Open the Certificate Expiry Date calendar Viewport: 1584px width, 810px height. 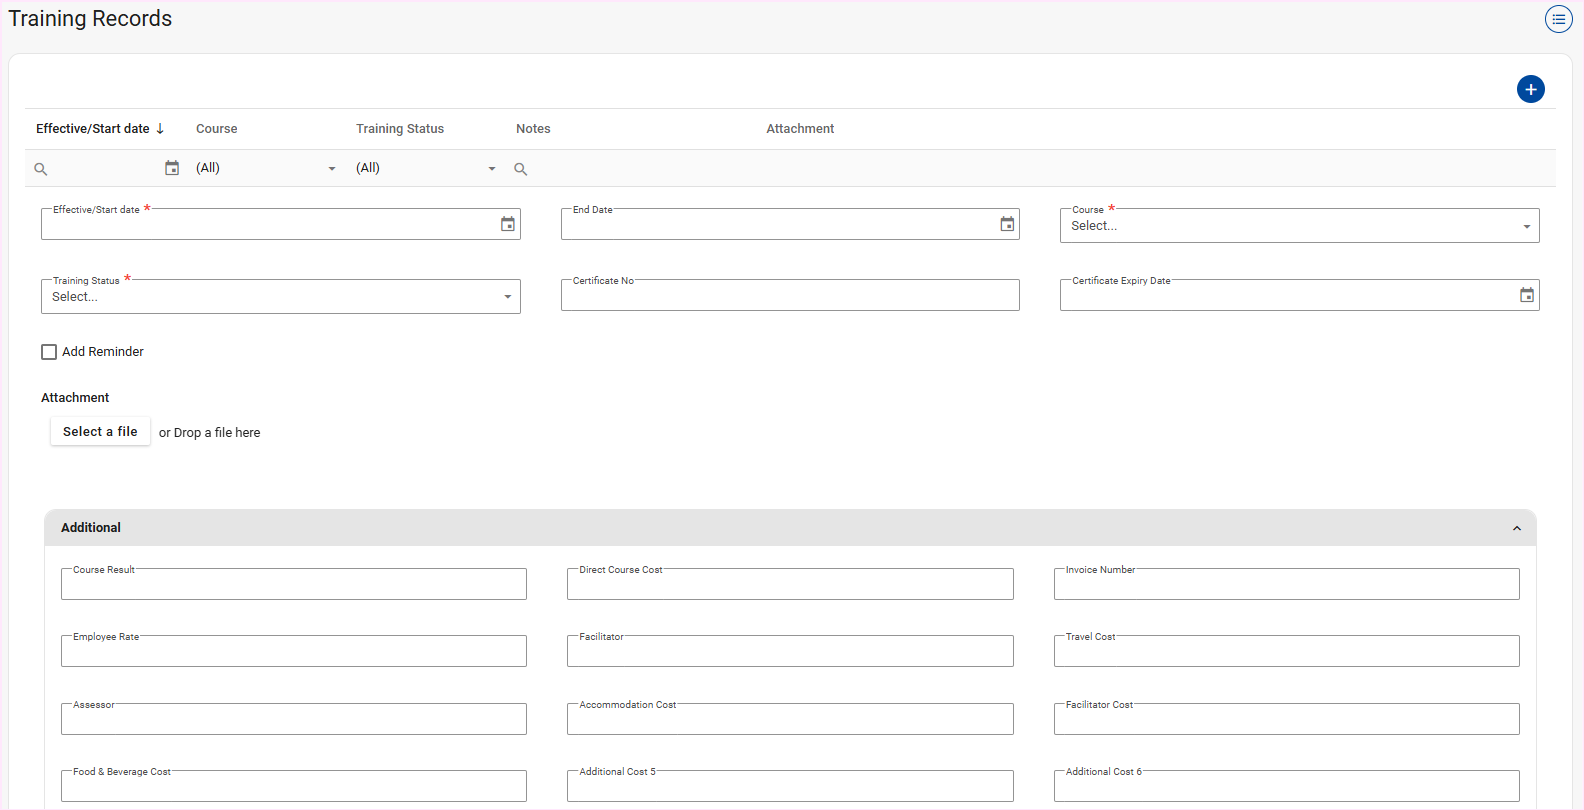tap(1526, 295)
